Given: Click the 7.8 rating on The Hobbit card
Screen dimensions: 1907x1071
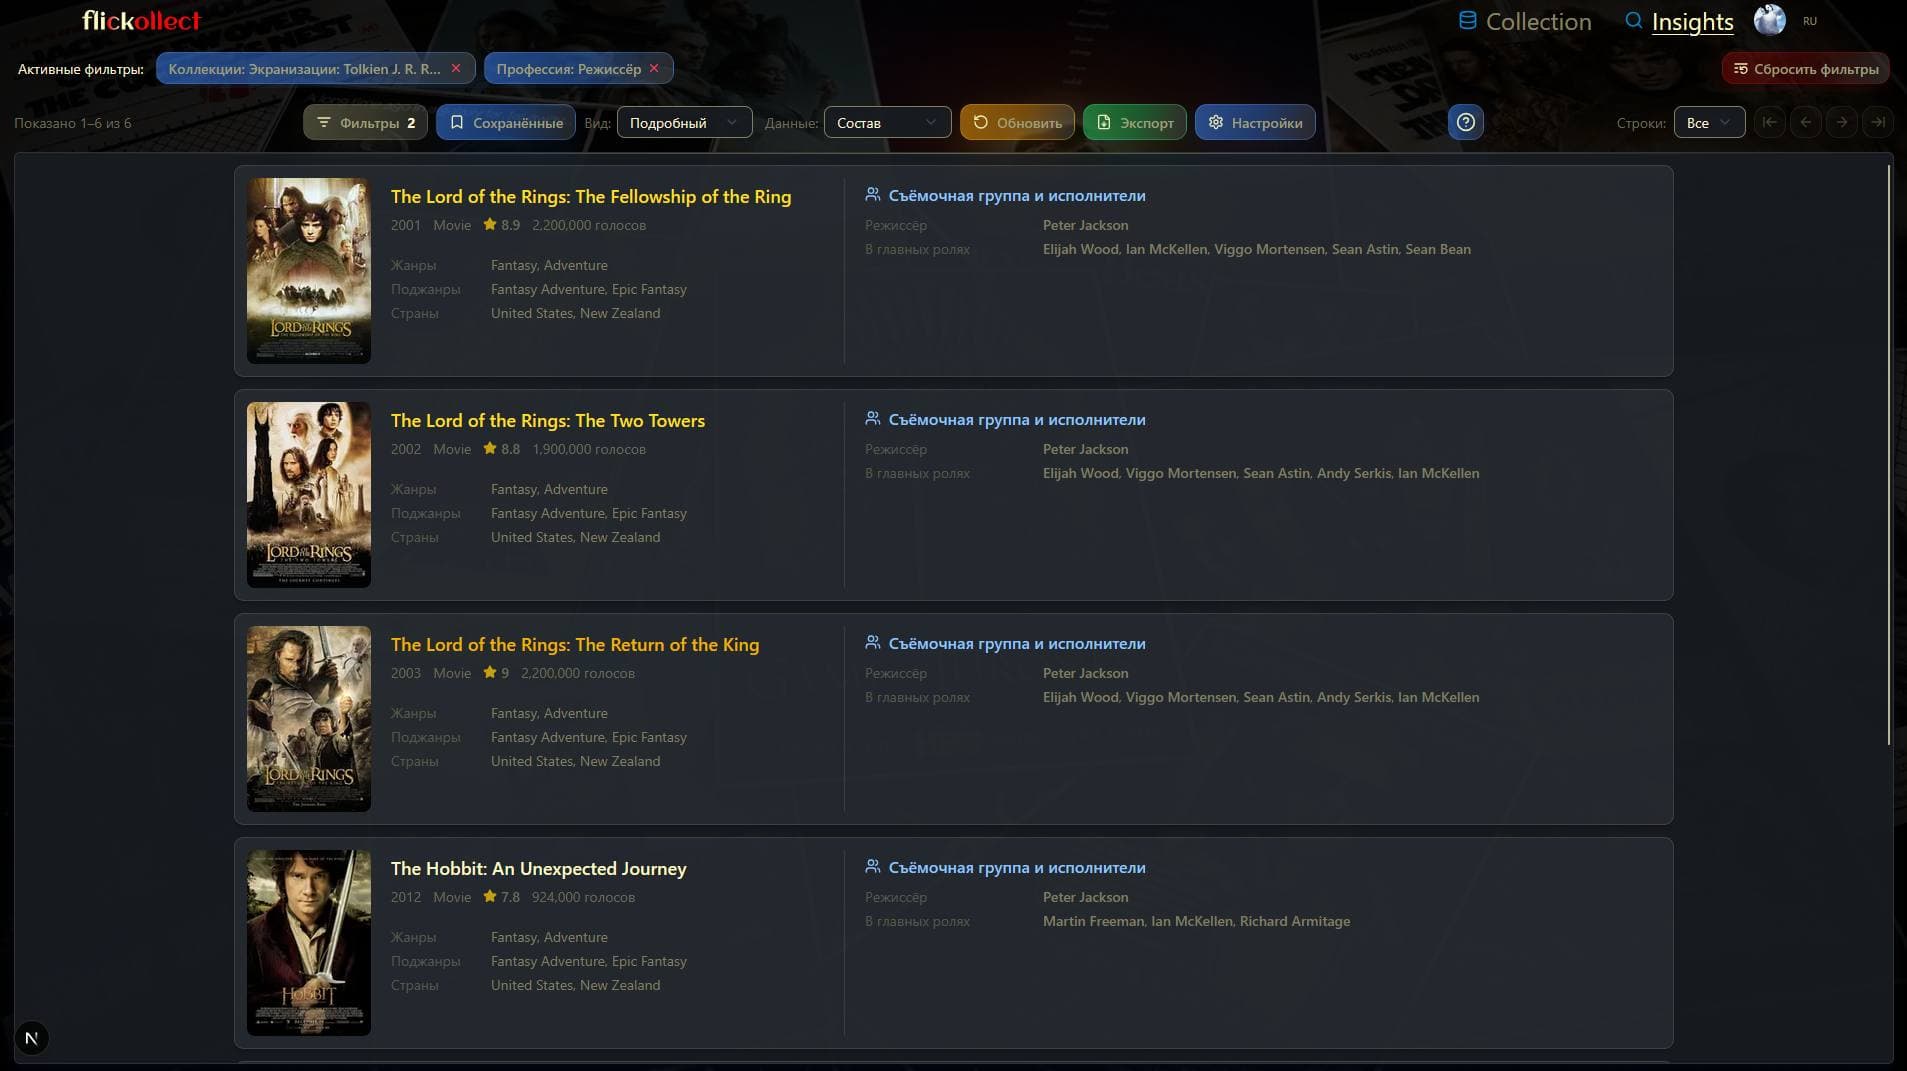Looking at the screenshot, I should point(502,897).
